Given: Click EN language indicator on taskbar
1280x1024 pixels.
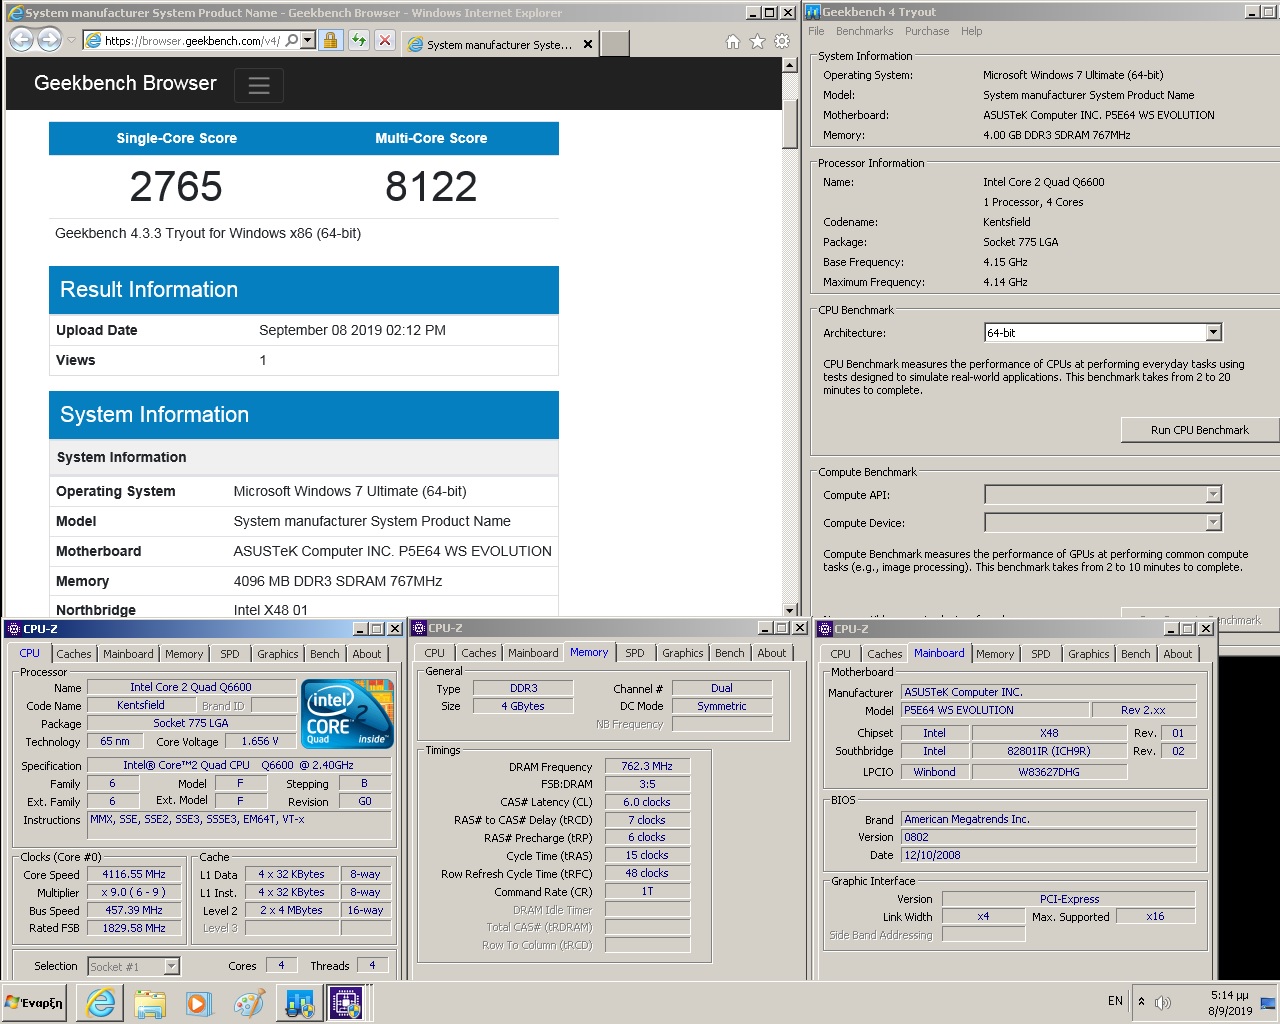Looking at the screenshot, I should 1115,1001.
